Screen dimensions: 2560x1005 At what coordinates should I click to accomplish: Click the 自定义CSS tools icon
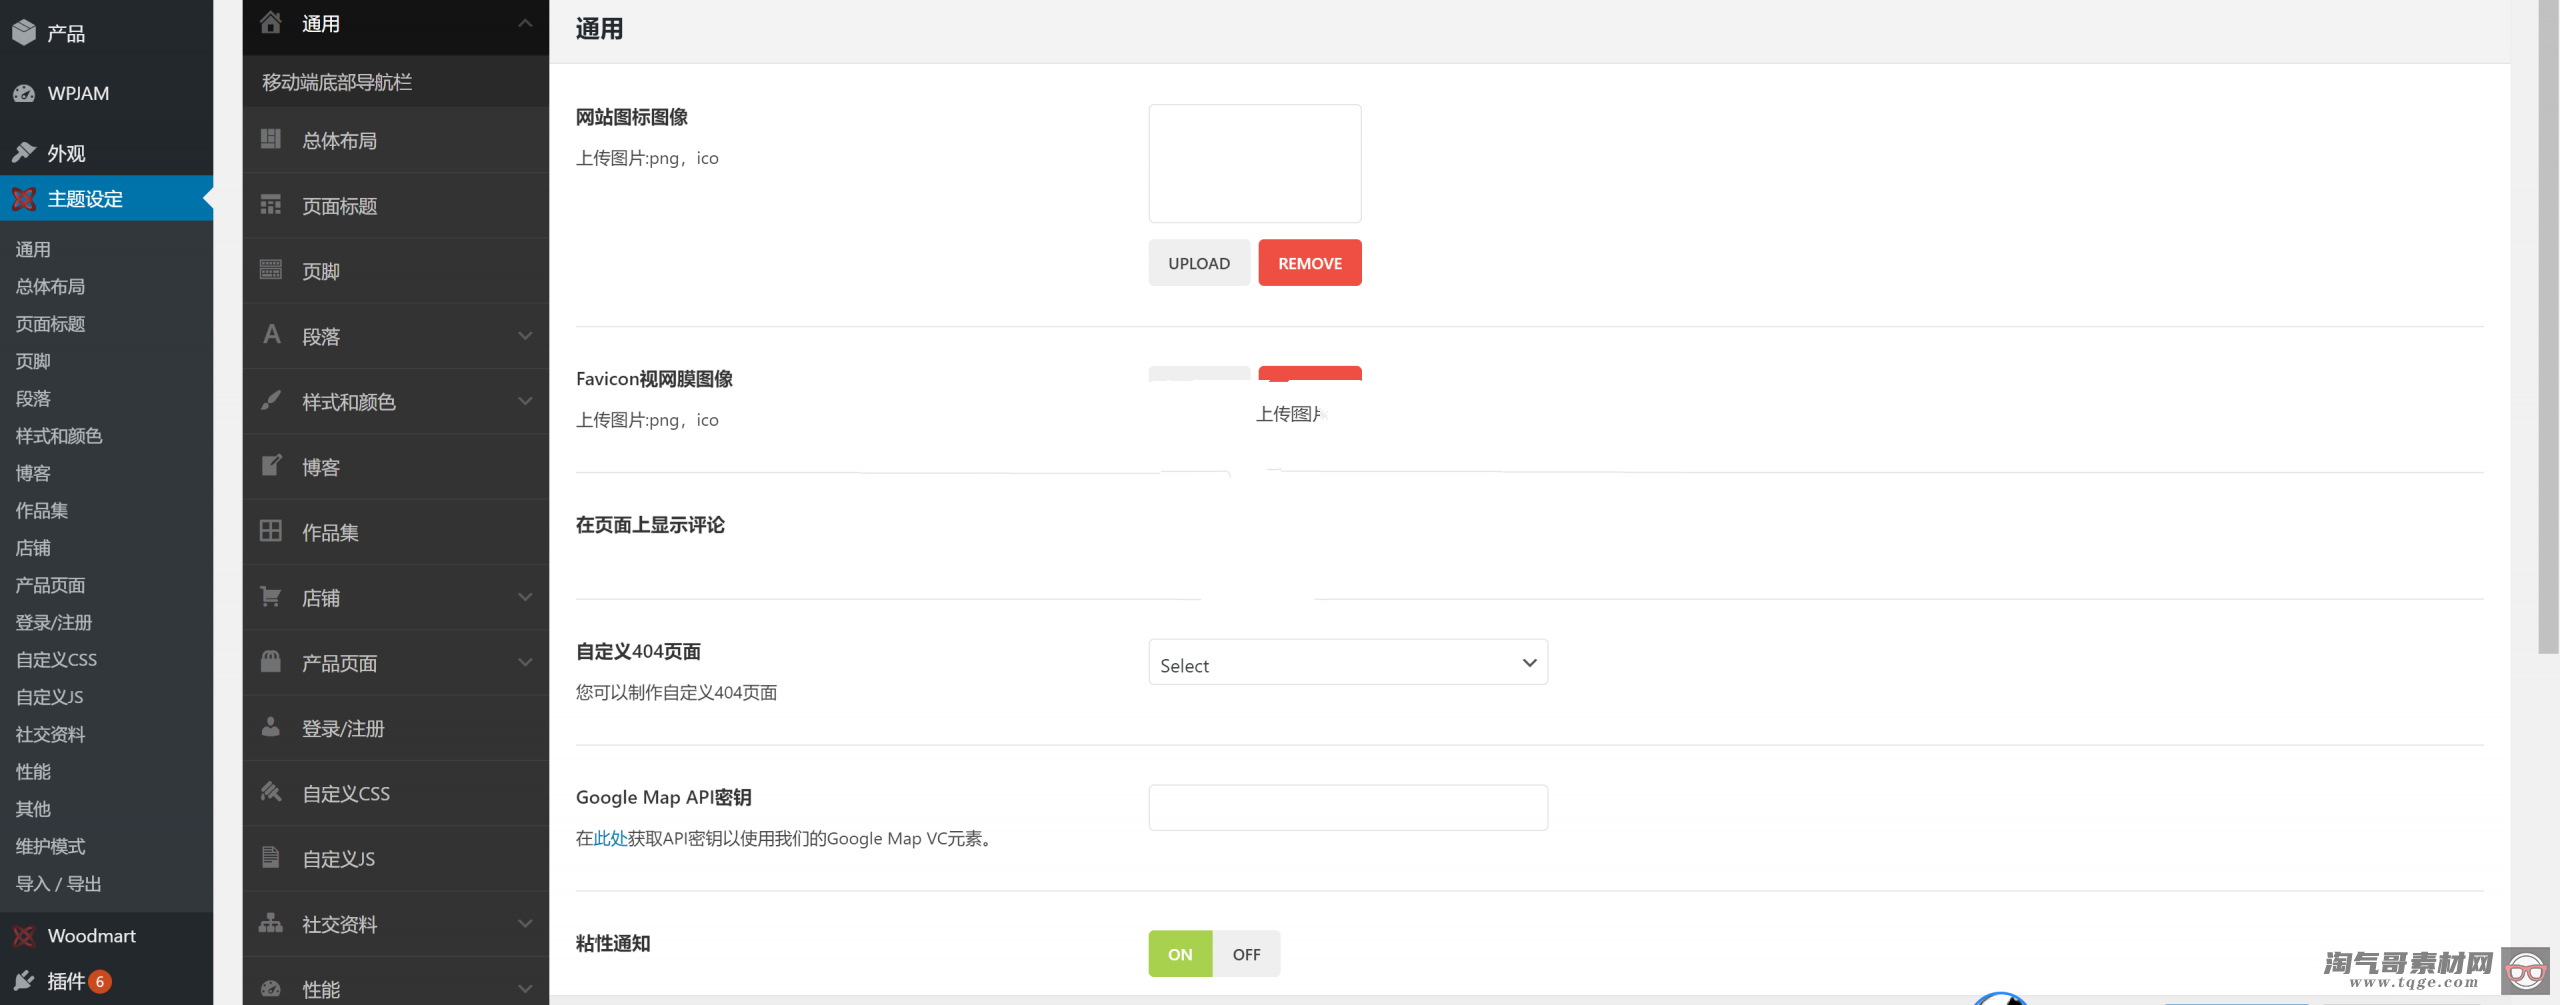(271, 792)
